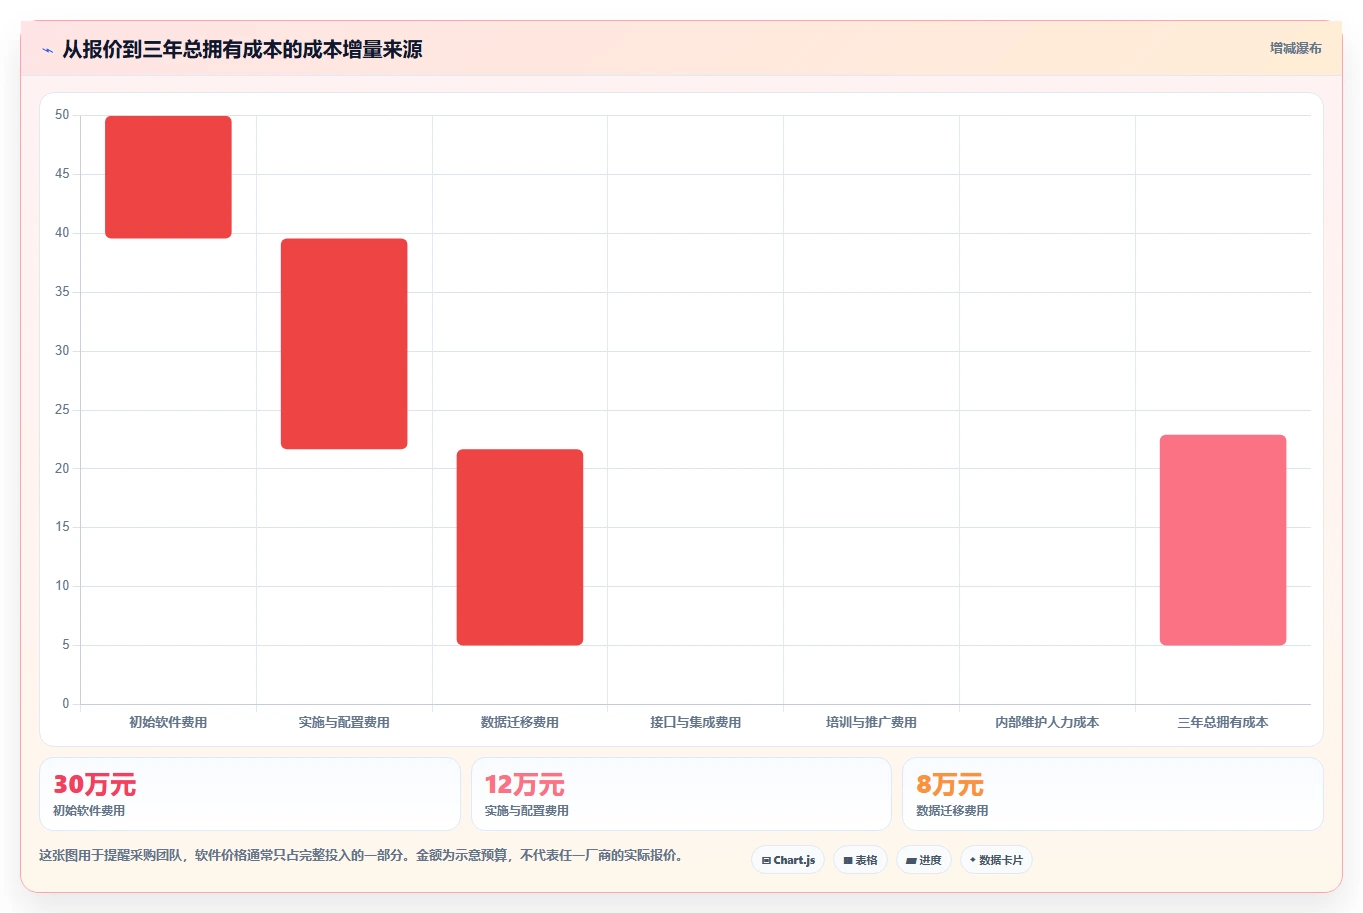Click the footnote text about 采购团队
Screen dimensions: 1363x913
coord(360,855)
